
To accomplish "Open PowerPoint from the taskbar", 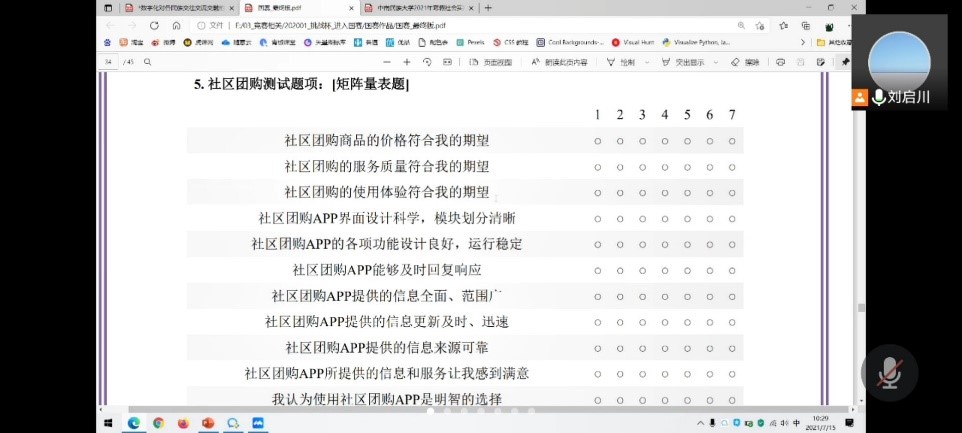I will 208,423.
